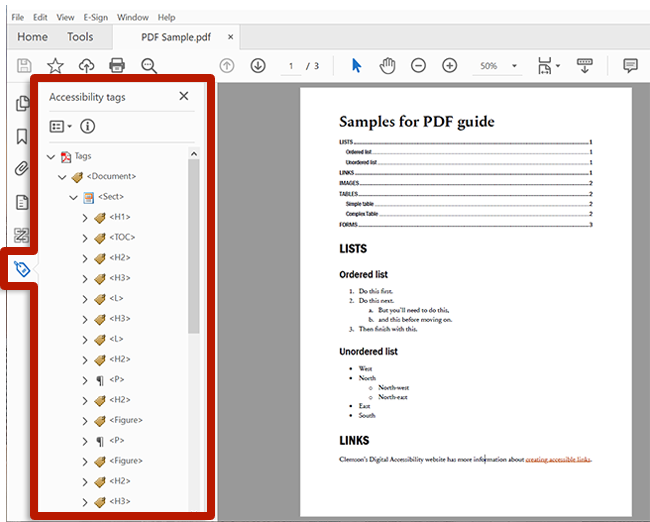Click the Ordered list subheading in the document

(363, 274)
